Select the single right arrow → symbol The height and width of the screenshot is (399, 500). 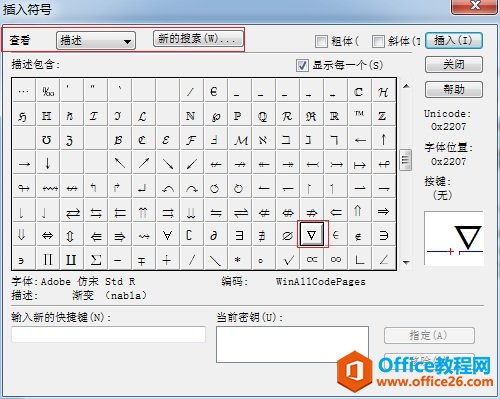pos(24,163)
